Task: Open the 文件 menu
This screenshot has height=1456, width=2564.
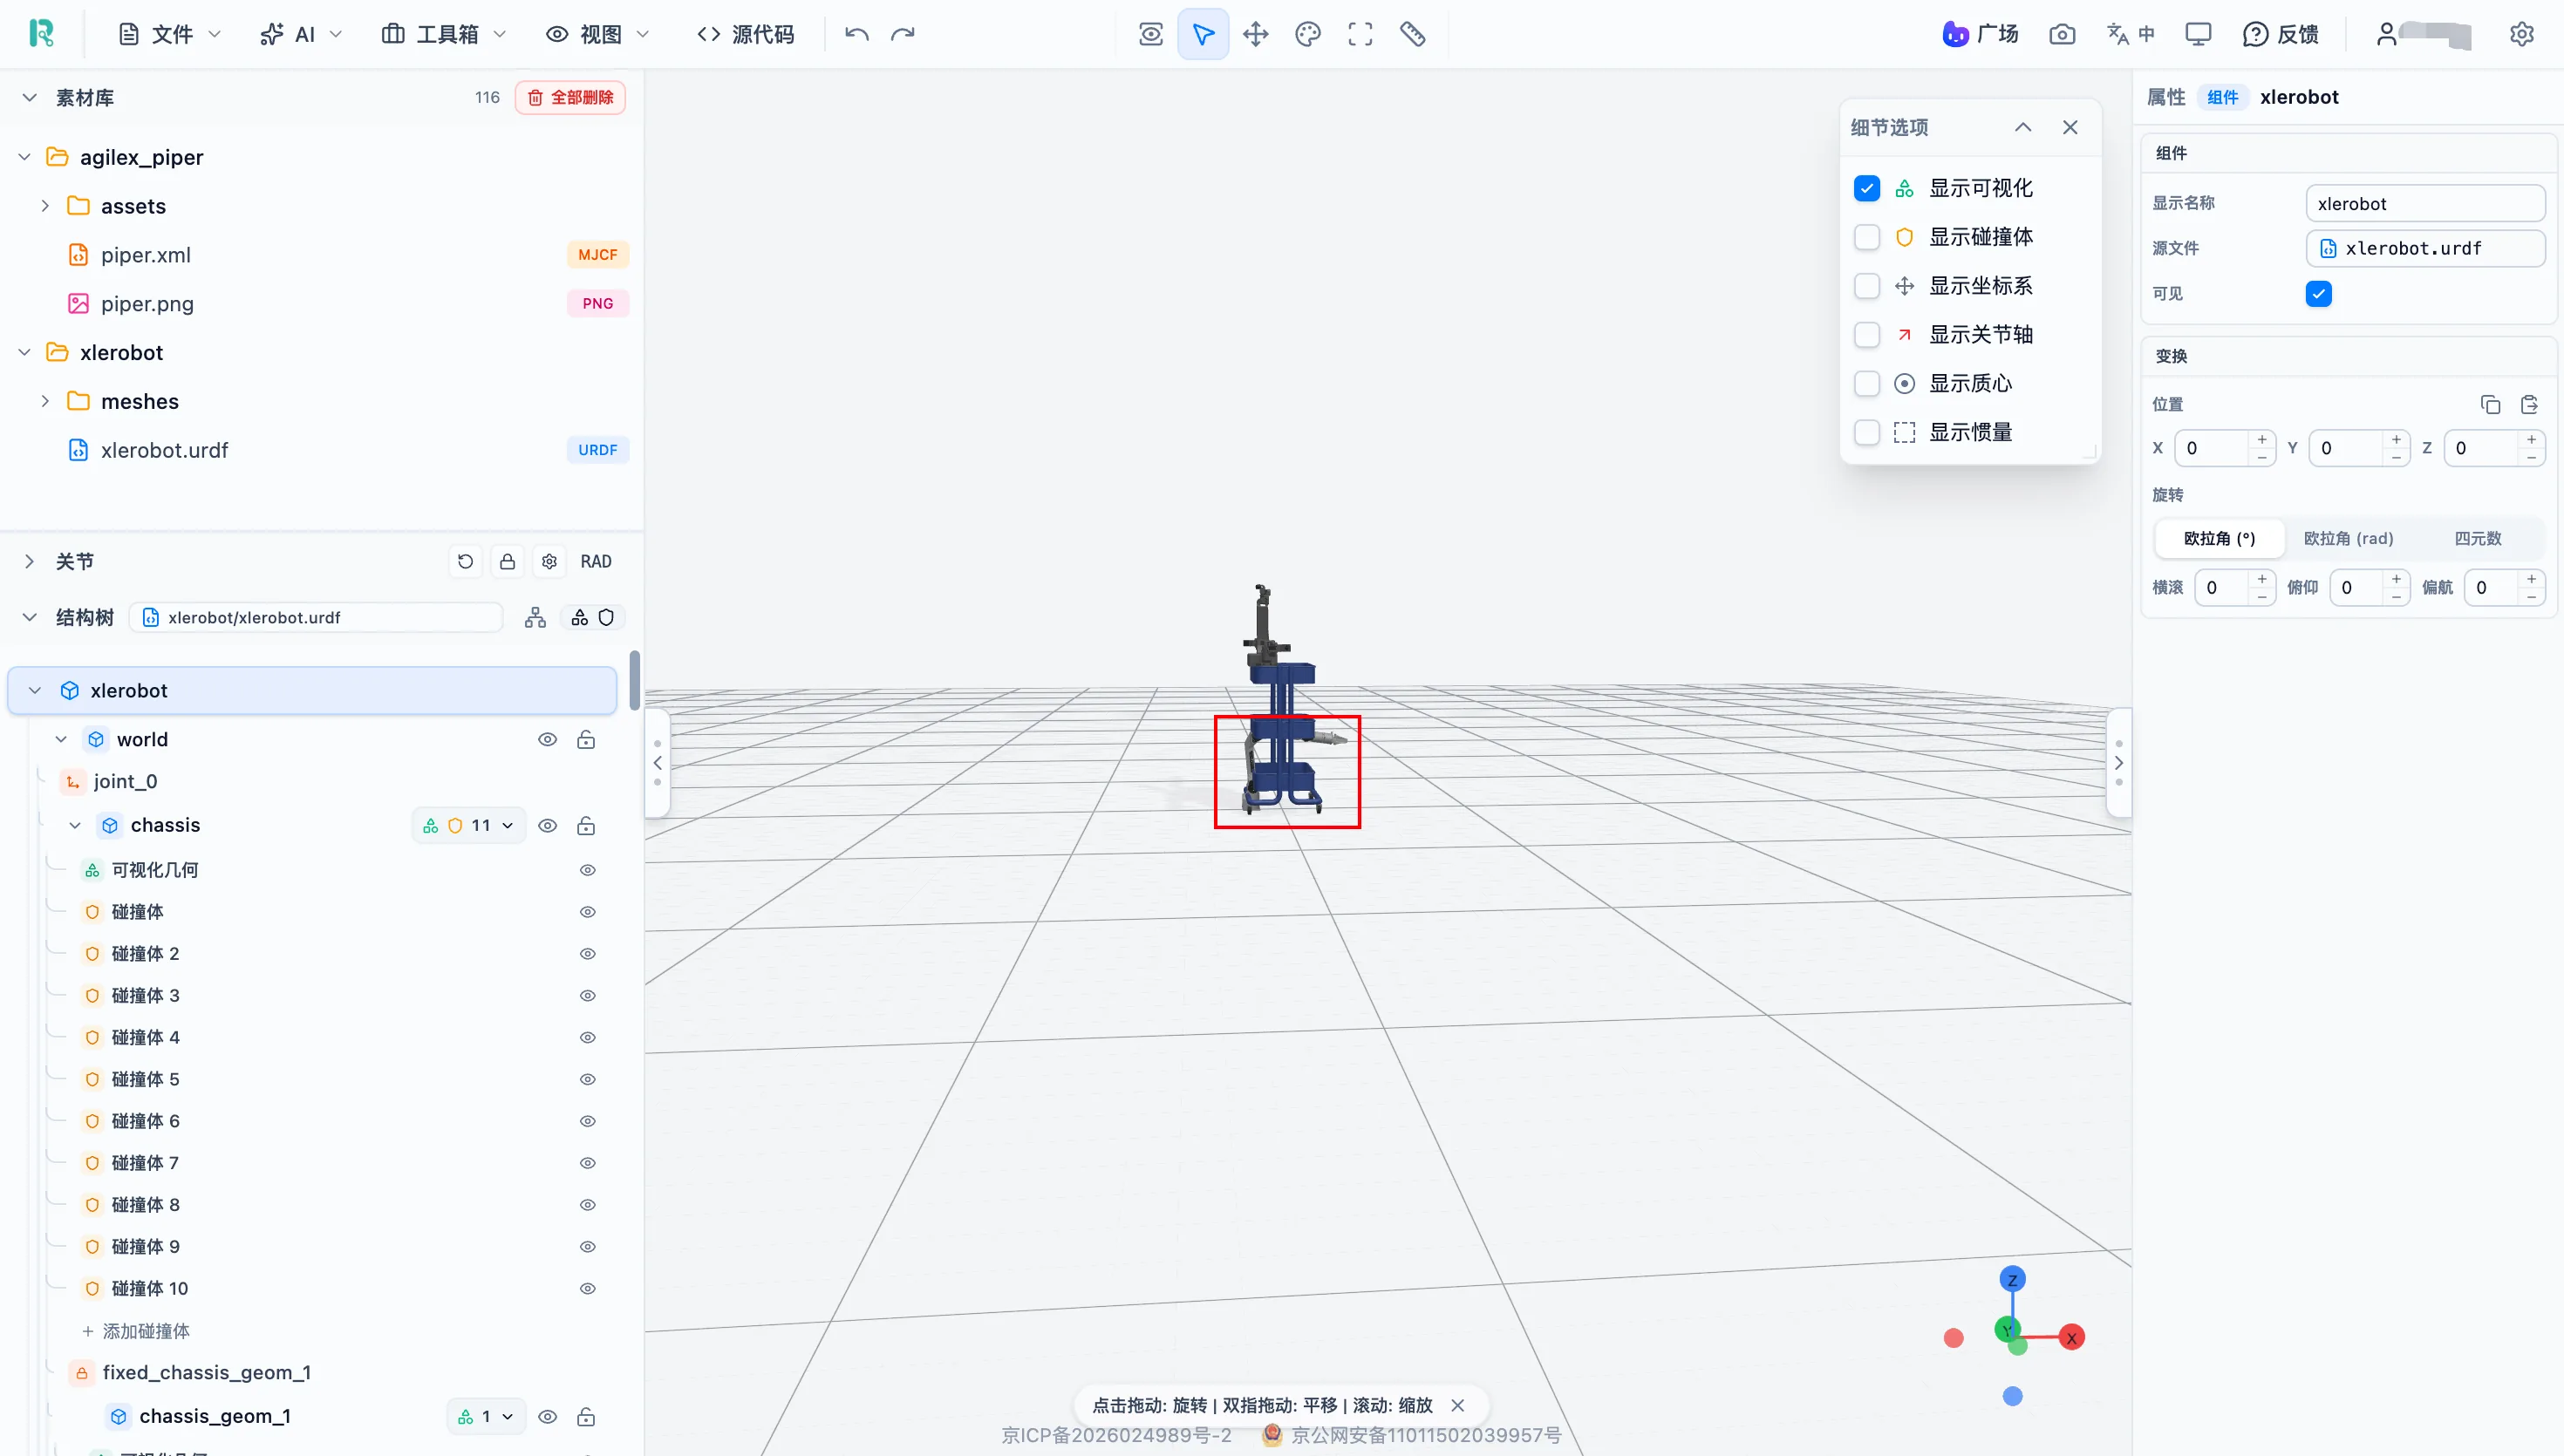Action: click(x=169, y=34)
